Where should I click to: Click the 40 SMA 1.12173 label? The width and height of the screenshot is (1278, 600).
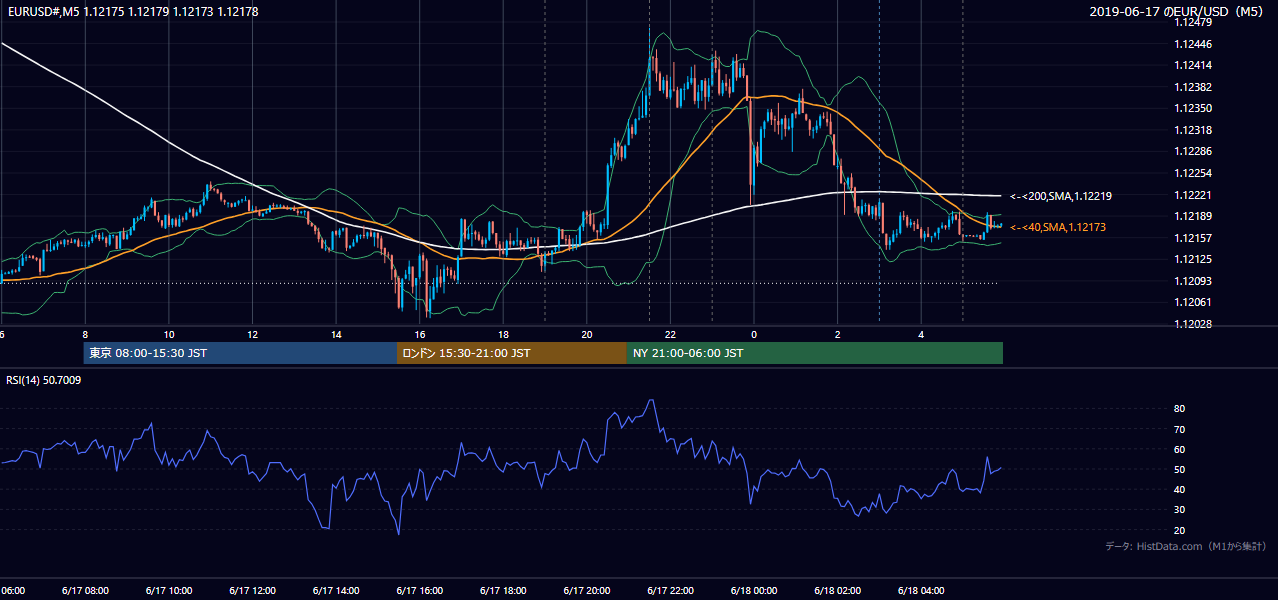click(x=1057, y=228)
